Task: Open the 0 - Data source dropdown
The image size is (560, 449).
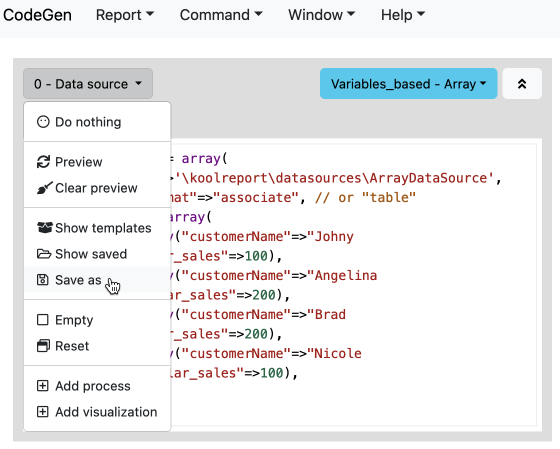Action: pos(88,84)
